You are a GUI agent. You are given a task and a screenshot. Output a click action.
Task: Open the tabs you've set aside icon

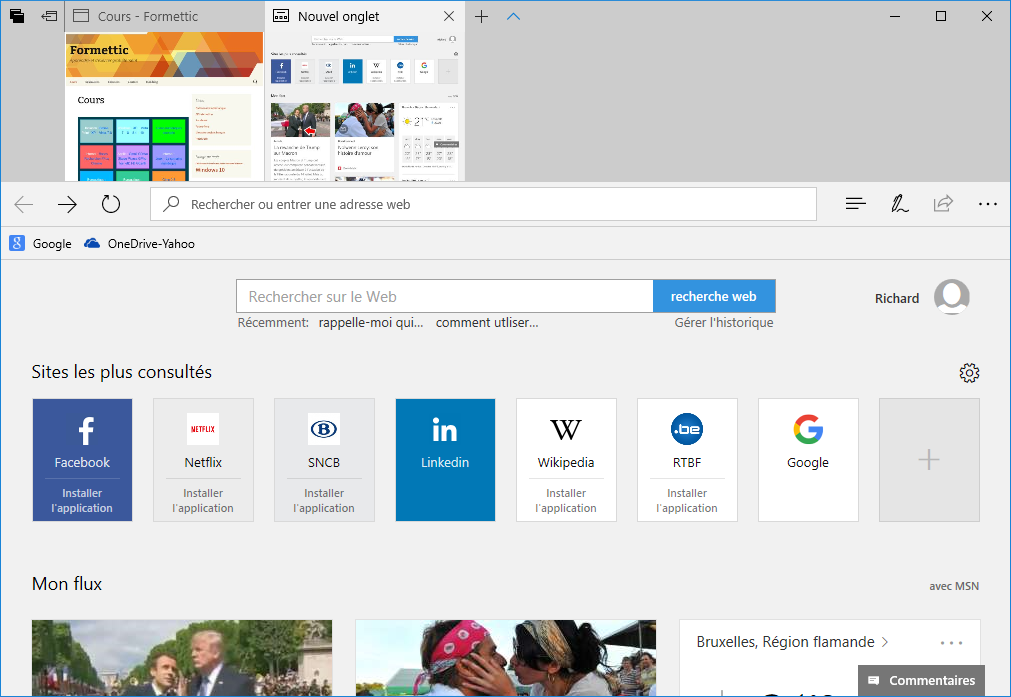pyautogui.click(x=17, y=16)
